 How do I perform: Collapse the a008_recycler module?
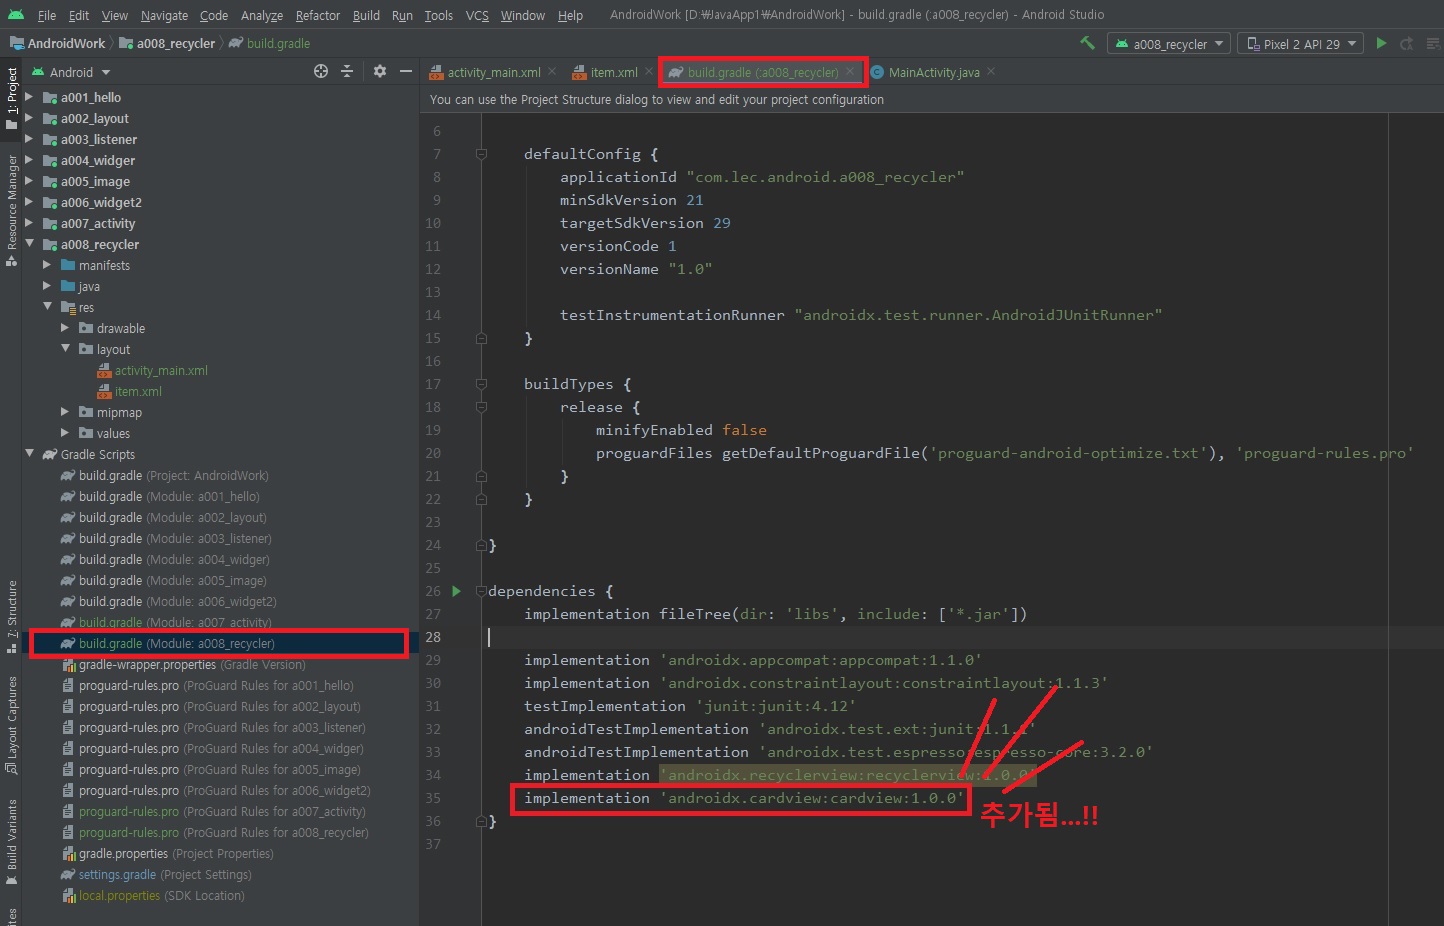tap(29, 244)
